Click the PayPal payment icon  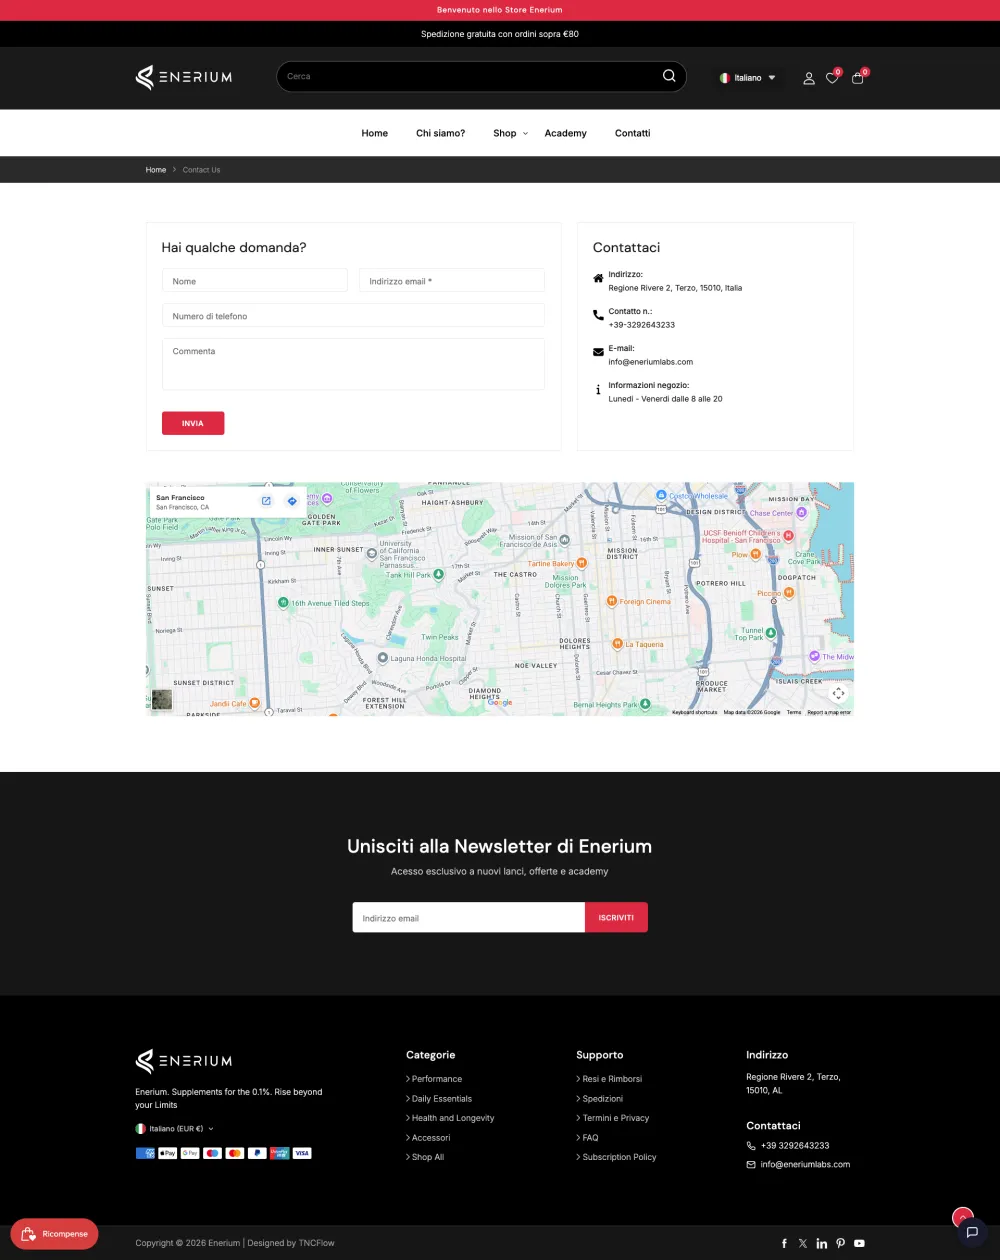coord(257,1153)
